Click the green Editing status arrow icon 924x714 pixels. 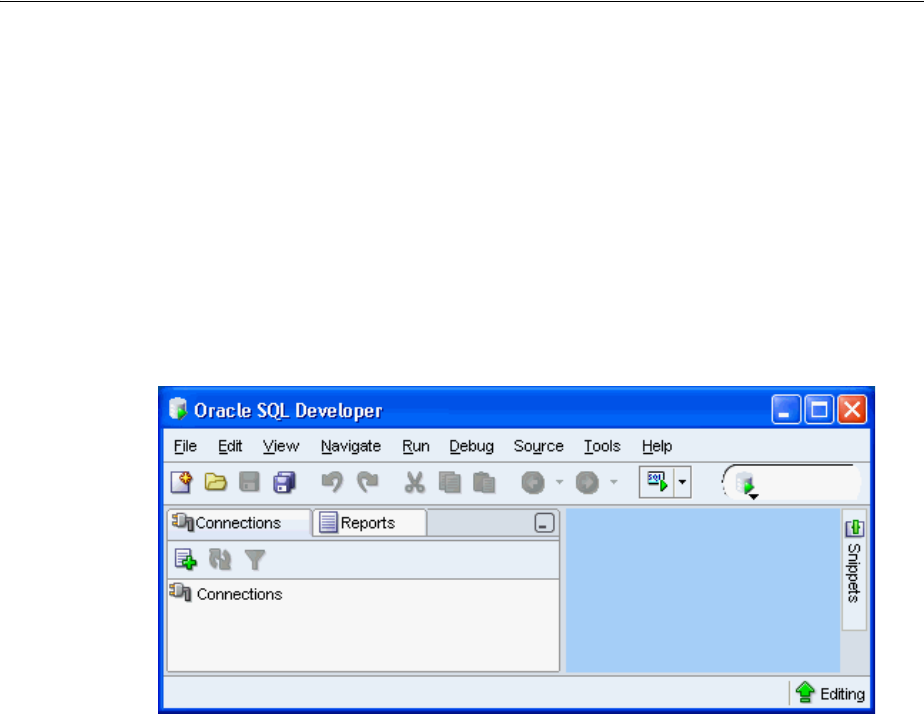[x=805, y=692]
